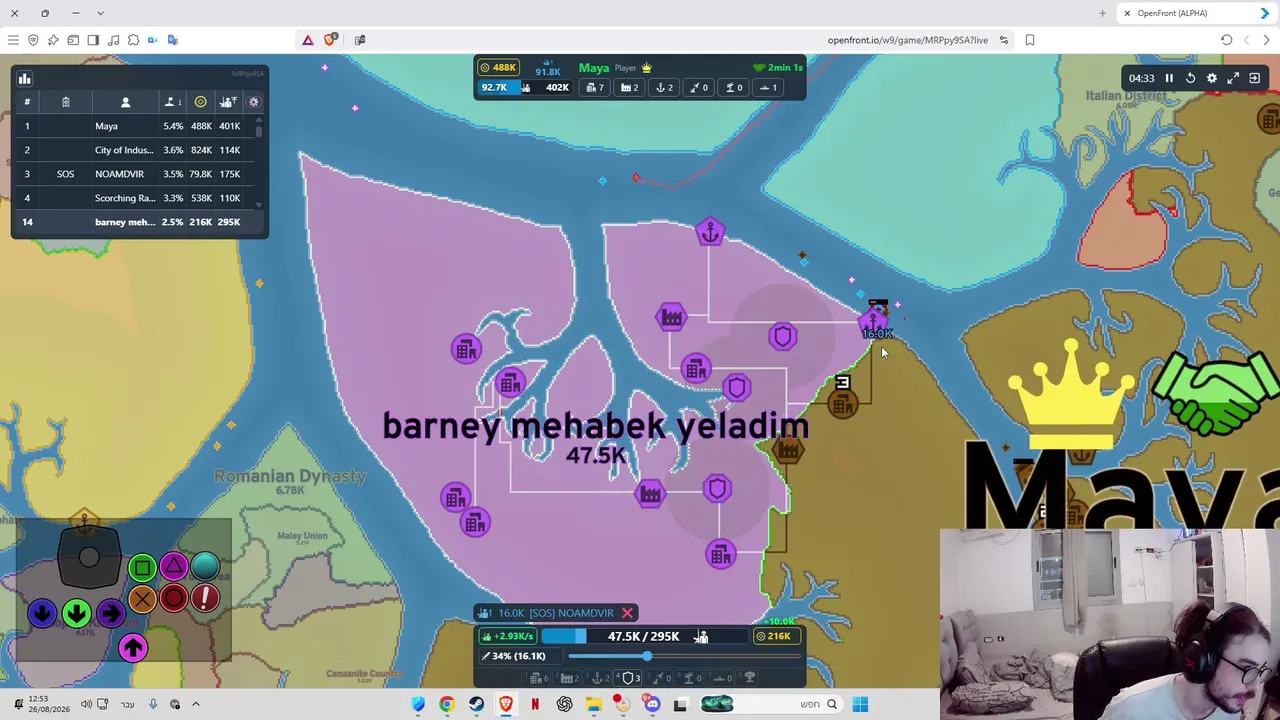
Task: Cancel the 16.0K attack on NOAMDVIR
Action: pos(627,613)
